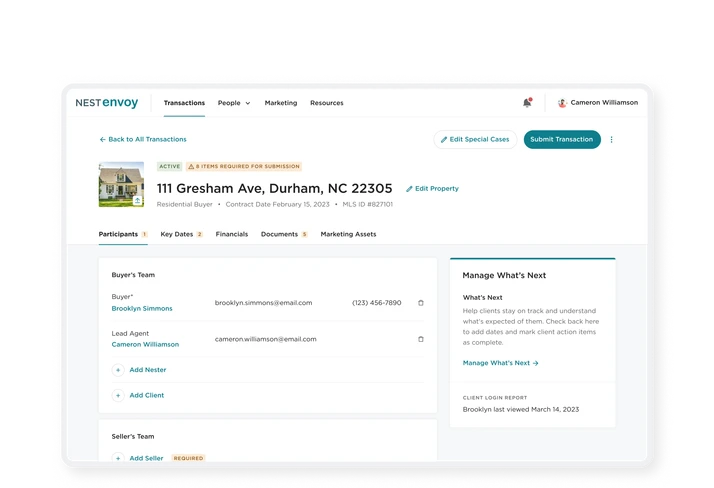Click the Edit Special Cases button
The image size is (714, 488).
(475, 139)
